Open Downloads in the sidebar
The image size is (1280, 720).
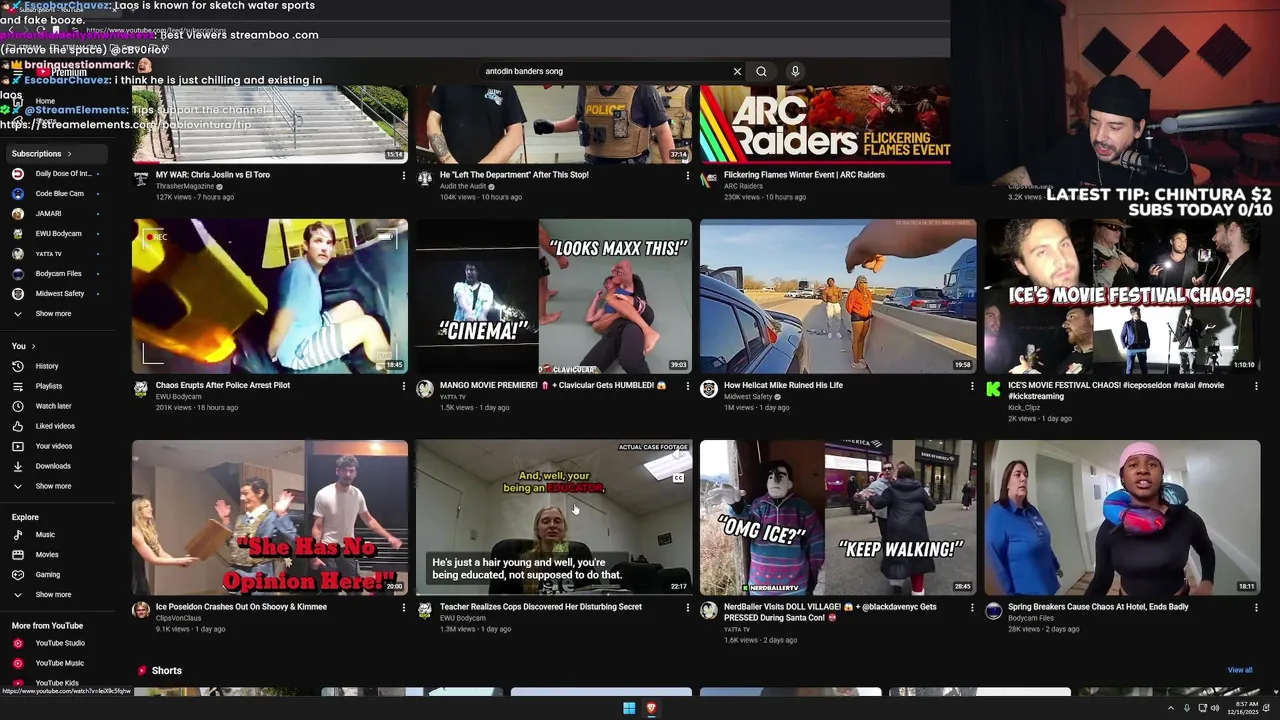(53, 466)
